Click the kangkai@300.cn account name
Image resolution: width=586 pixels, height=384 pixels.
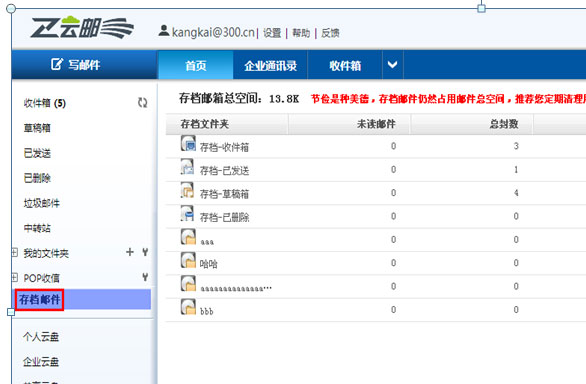coord(213,32)
